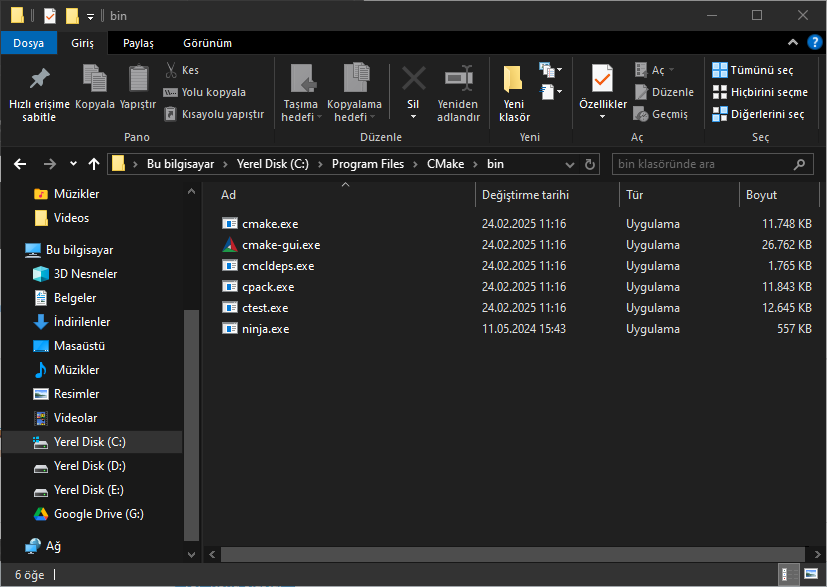Click Düzenle edit in Aç group

[664, 92]
